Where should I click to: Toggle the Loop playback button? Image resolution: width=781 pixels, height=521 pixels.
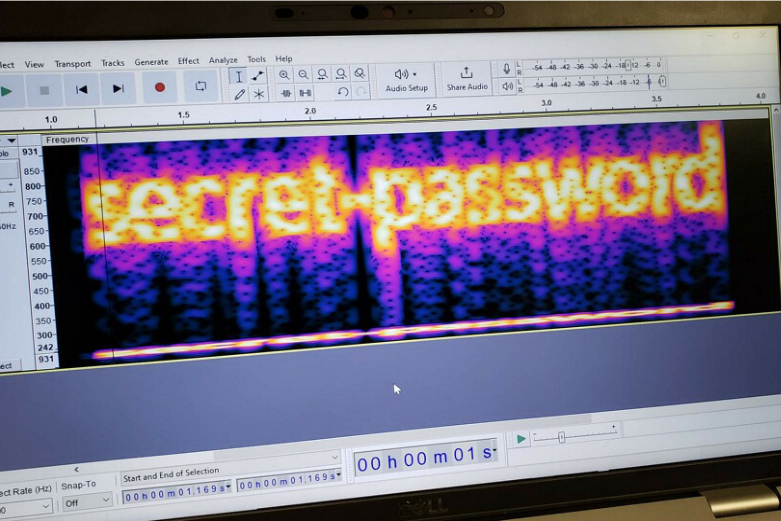click(x=201, y=86)
